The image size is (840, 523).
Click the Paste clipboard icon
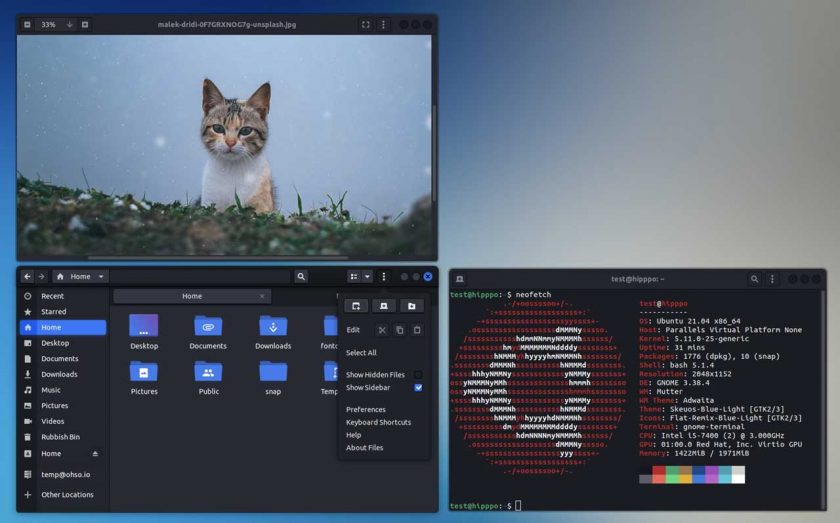coord(417,330)
